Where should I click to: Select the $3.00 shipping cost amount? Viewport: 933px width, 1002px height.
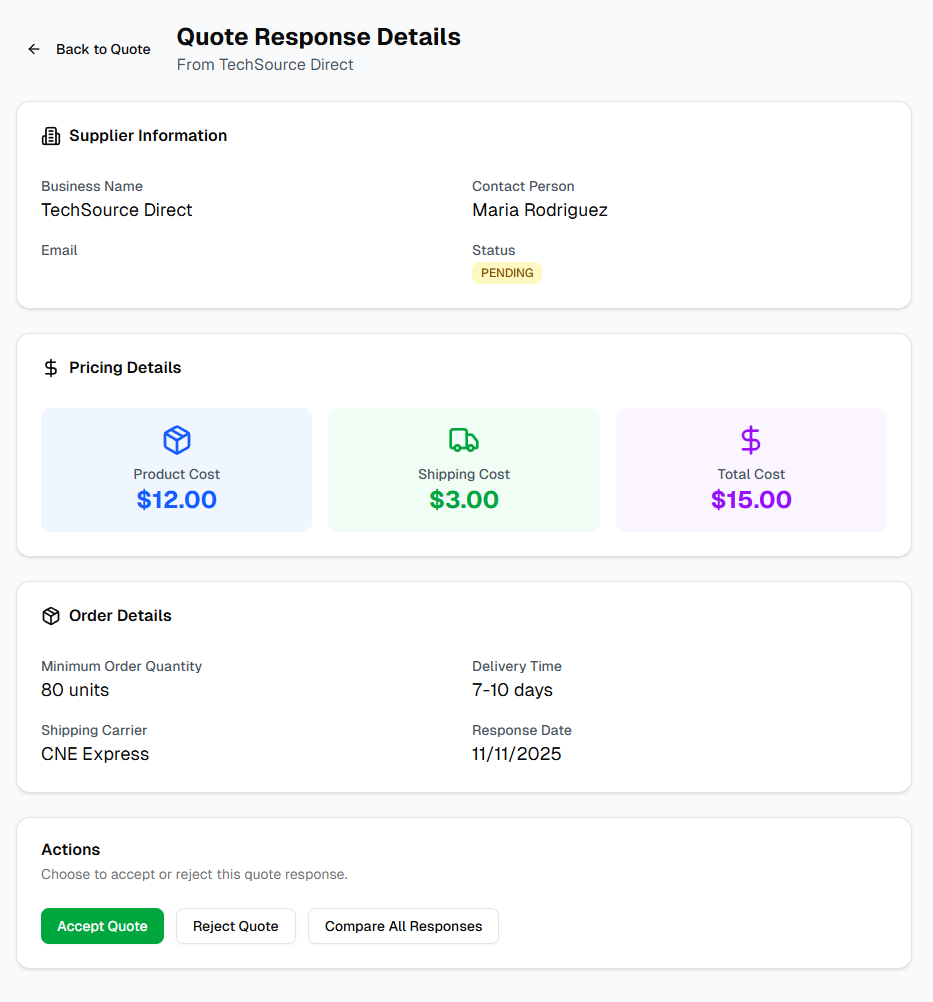(x=464, y=500)
